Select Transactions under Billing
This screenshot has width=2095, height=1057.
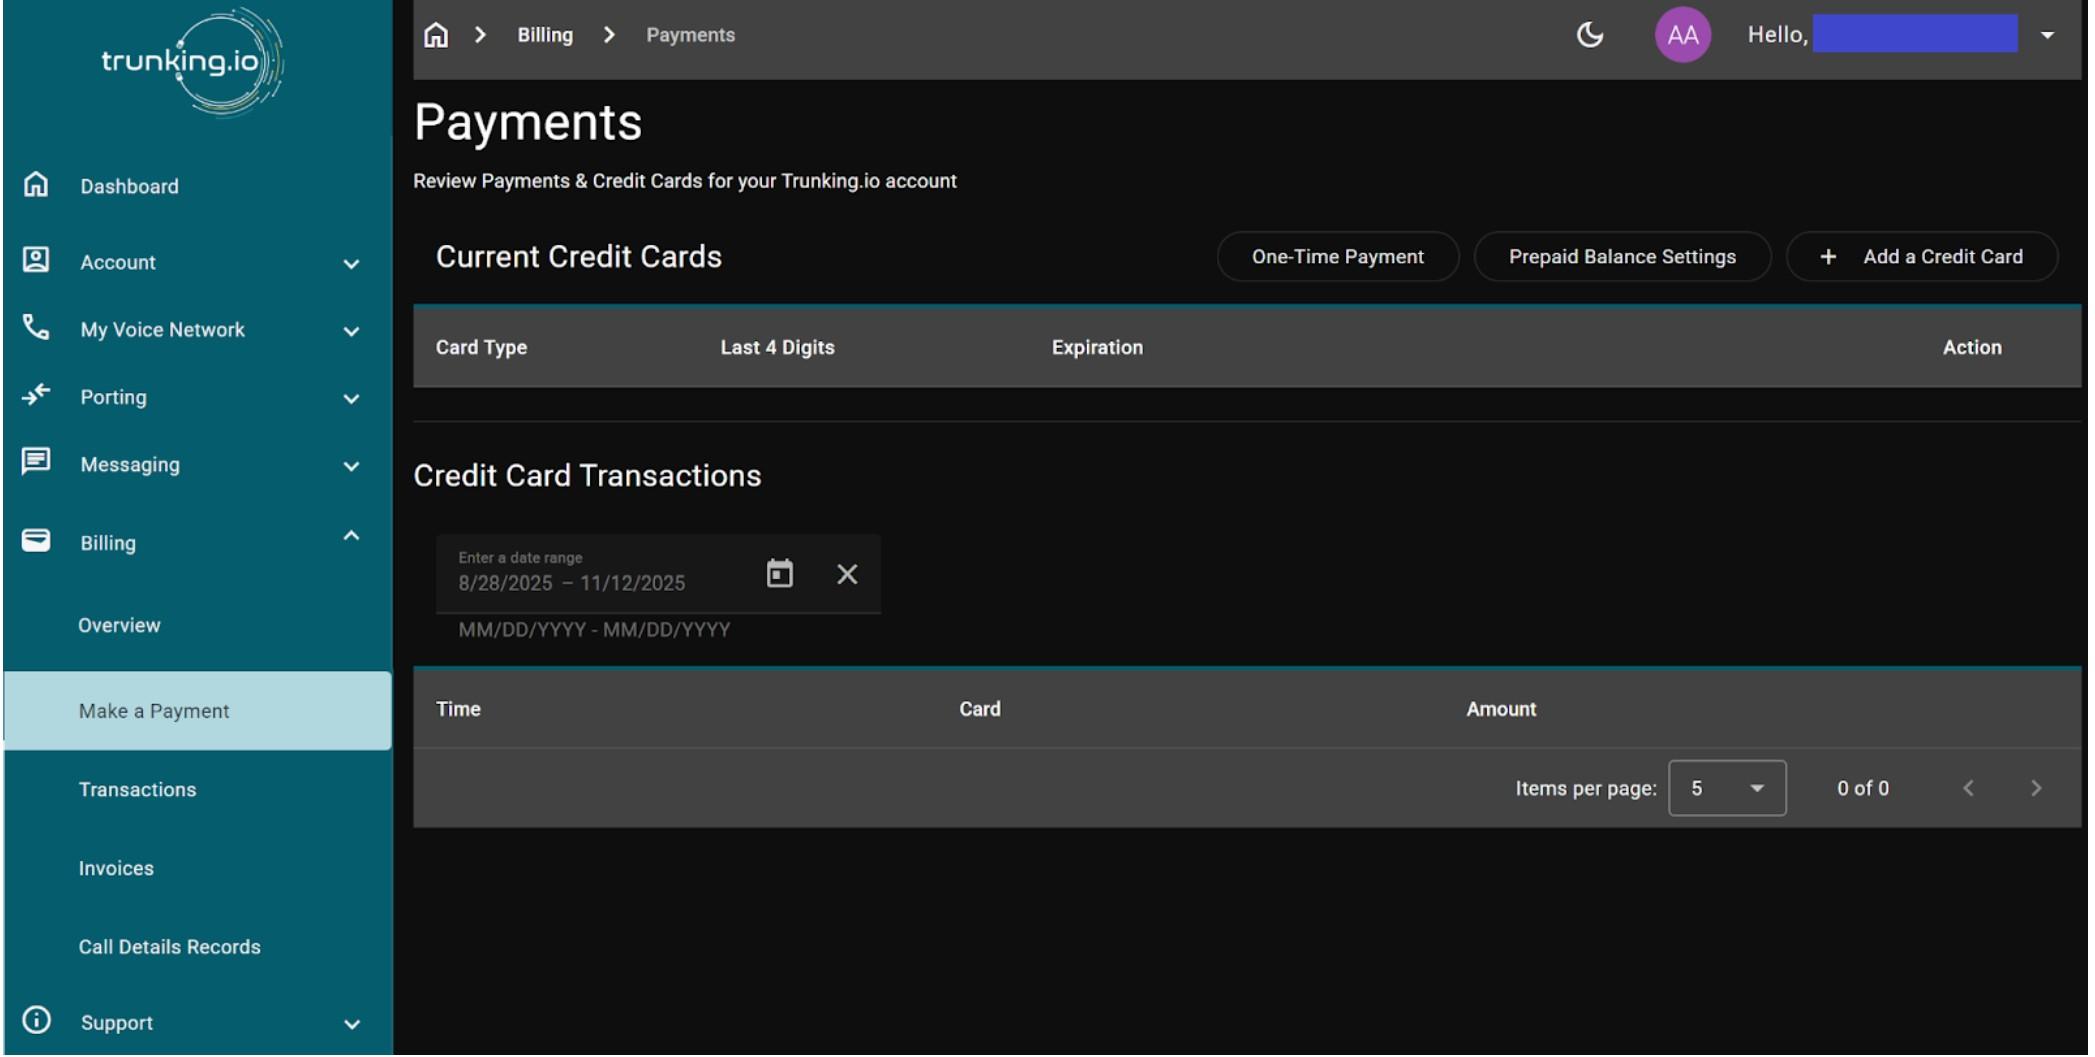tap(137, 789)
